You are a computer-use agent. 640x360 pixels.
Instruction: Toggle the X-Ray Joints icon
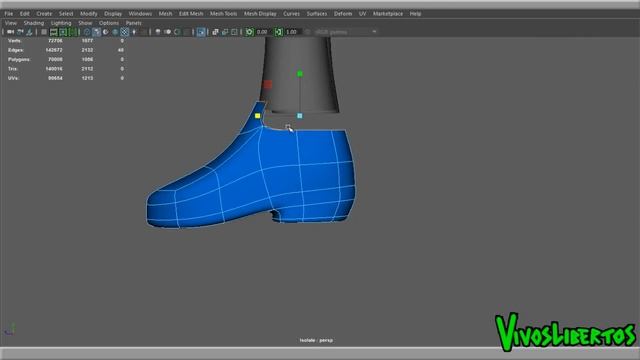point(234,32)
